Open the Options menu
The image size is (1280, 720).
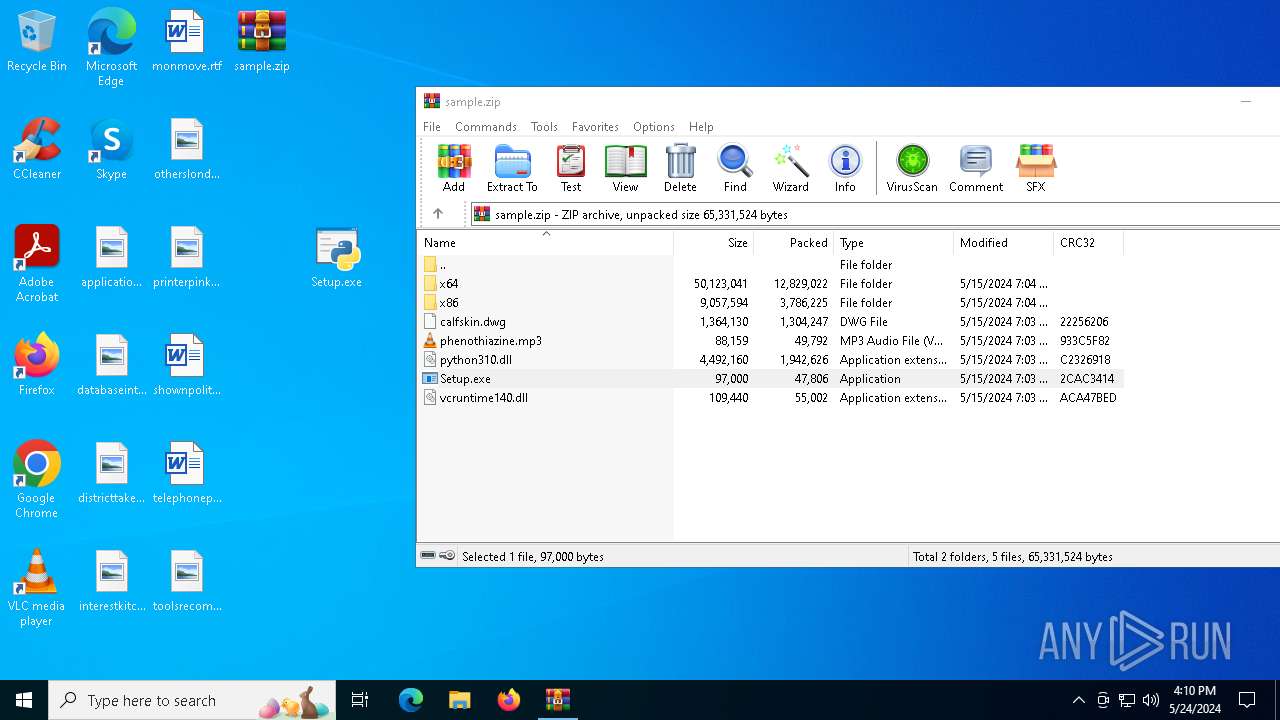[654, 127]
